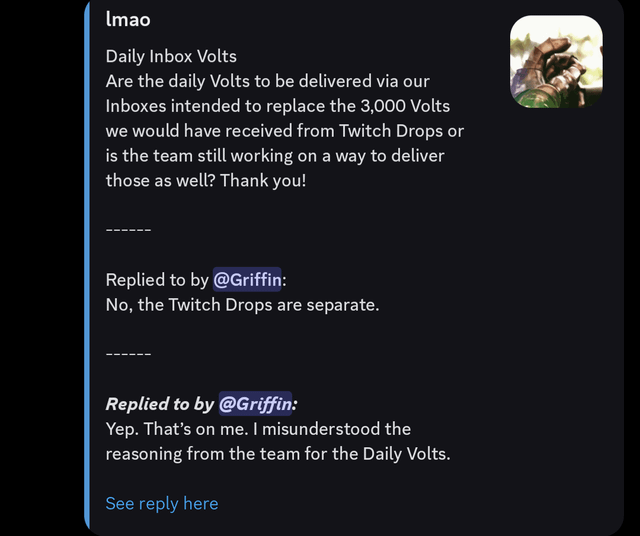Viewport: 640px width, 536px height.
Task: Click the "reasoning from the team" line
Action: tap(278, 454)
